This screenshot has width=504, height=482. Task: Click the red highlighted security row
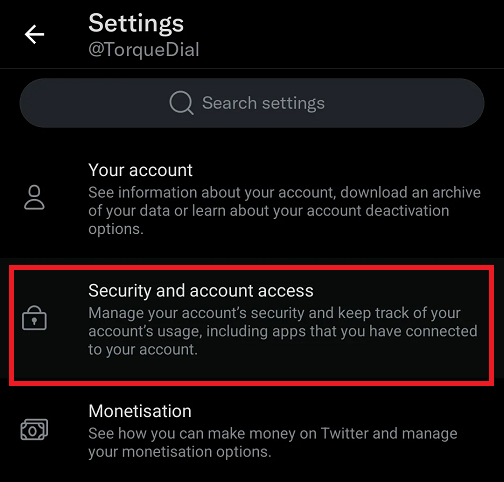251,325
